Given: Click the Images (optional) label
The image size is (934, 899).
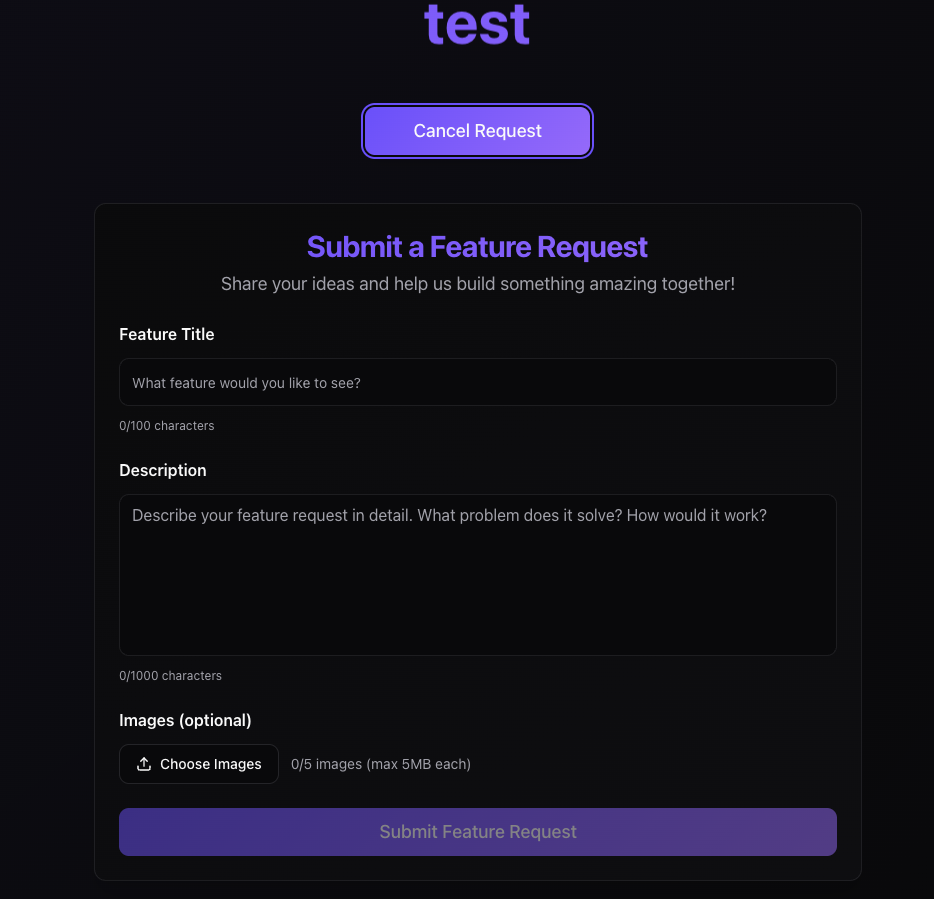Looking at the screenshot, I should point(185,720).
